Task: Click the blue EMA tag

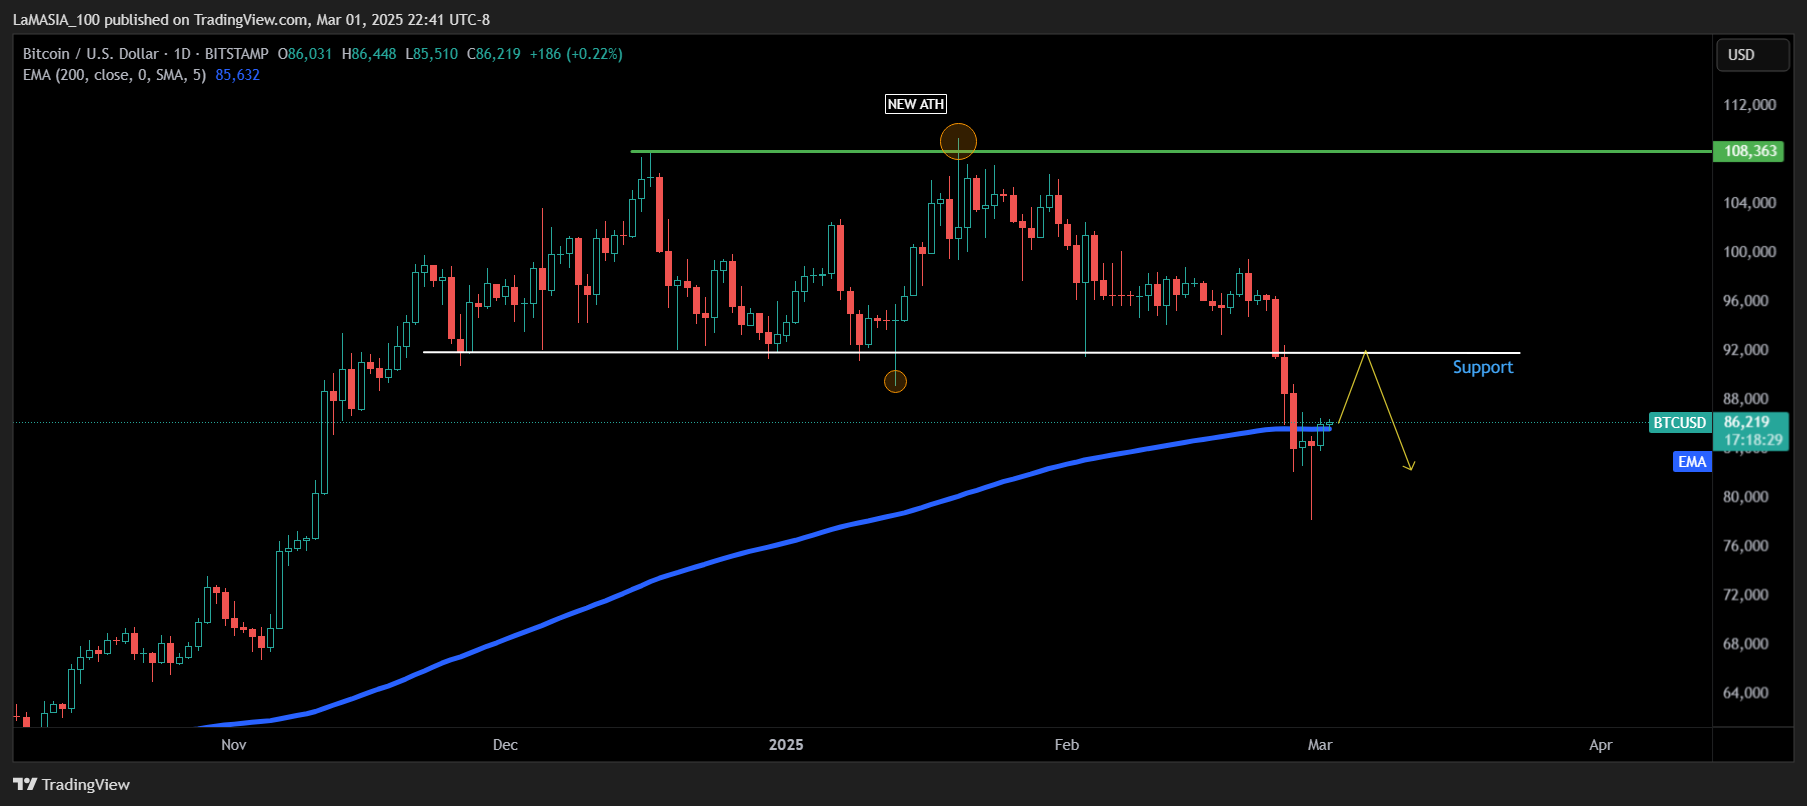Action: (x=1692, y=462)
